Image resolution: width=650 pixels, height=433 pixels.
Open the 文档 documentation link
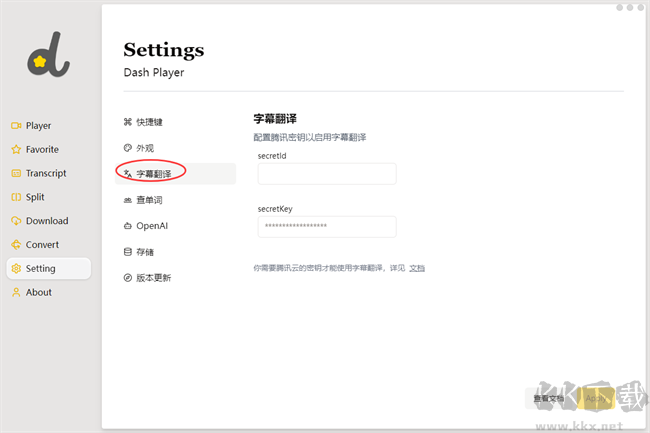417,268
